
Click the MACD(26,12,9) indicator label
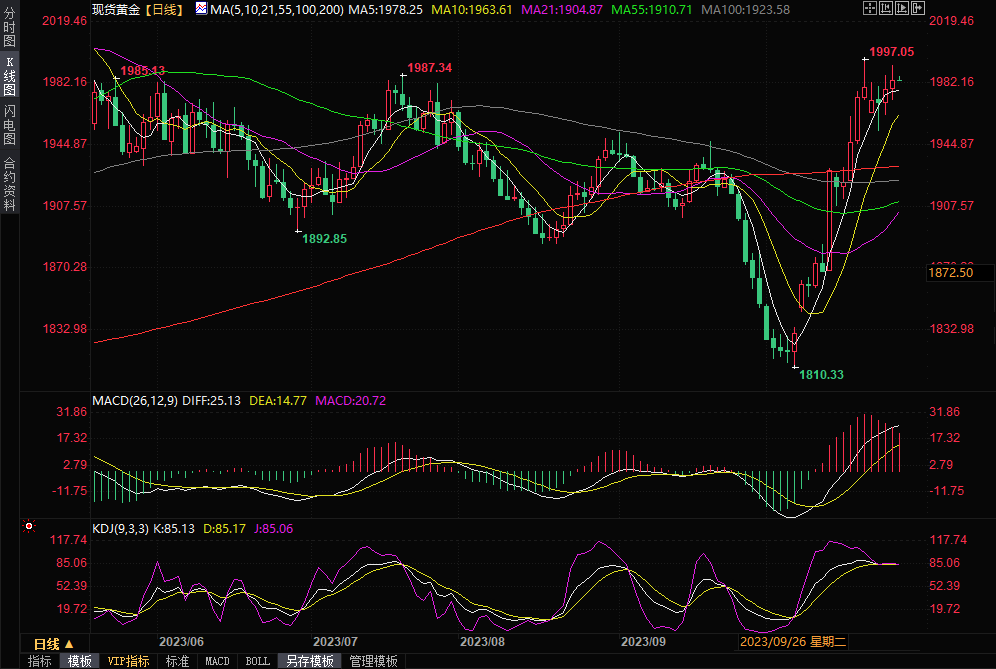[135, 401]
